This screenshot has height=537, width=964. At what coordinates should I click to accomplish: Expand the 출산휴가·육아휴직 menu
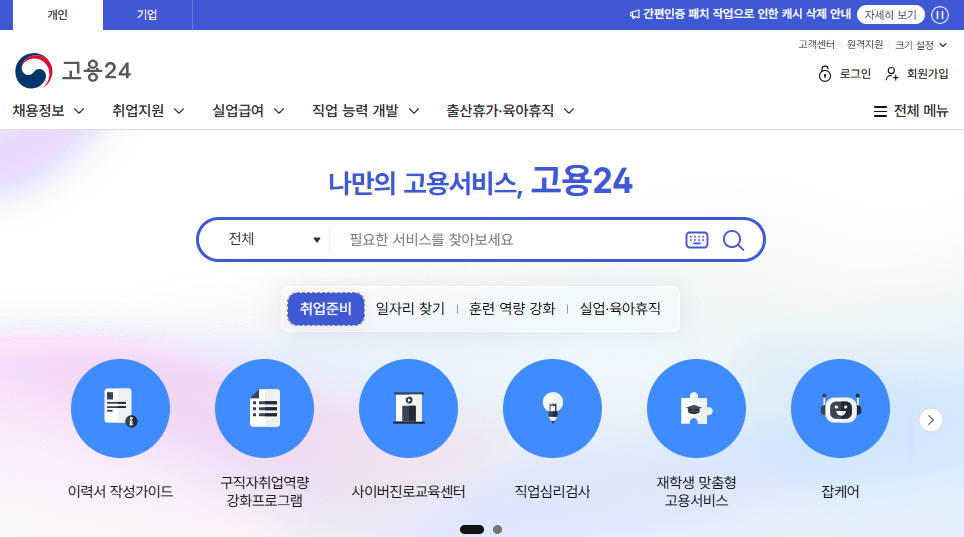click(x=510, y=111)
